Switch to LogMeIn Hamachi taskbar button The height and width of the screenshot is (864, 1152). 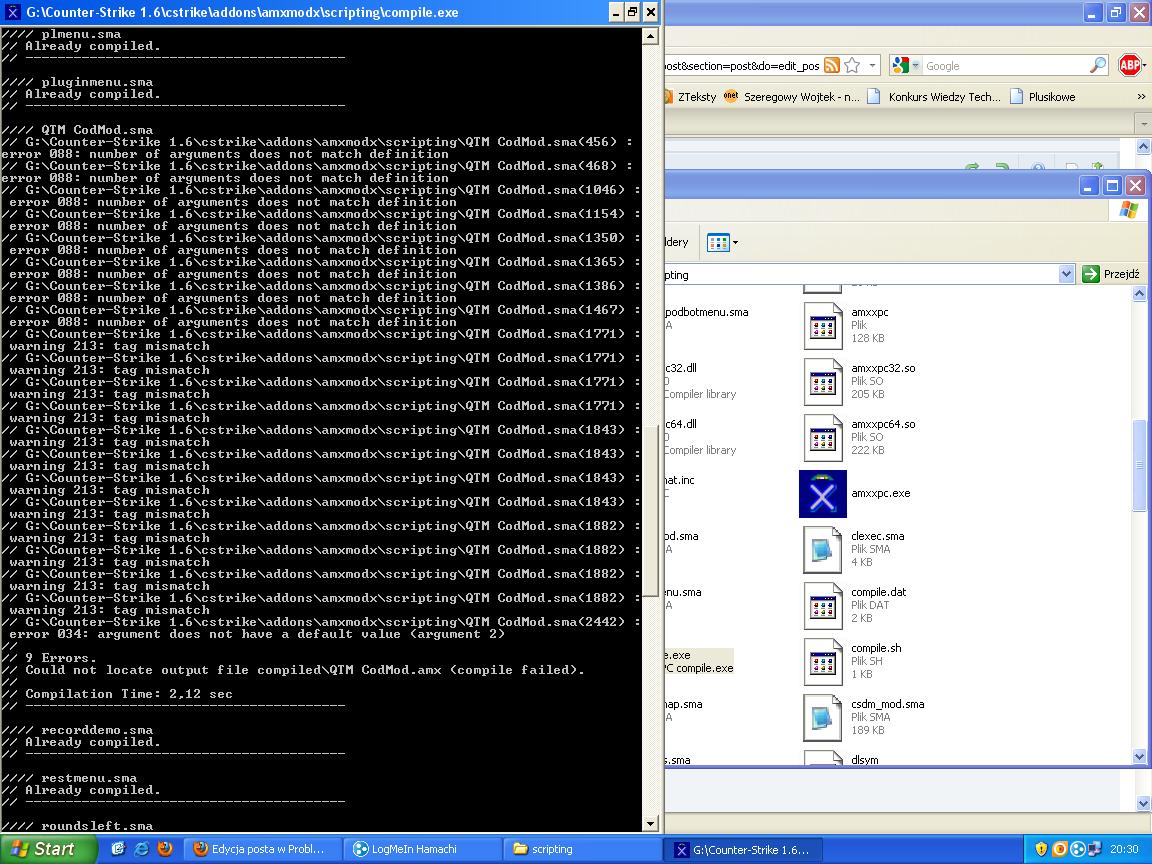pyautogui.click(x=422, y=849)
